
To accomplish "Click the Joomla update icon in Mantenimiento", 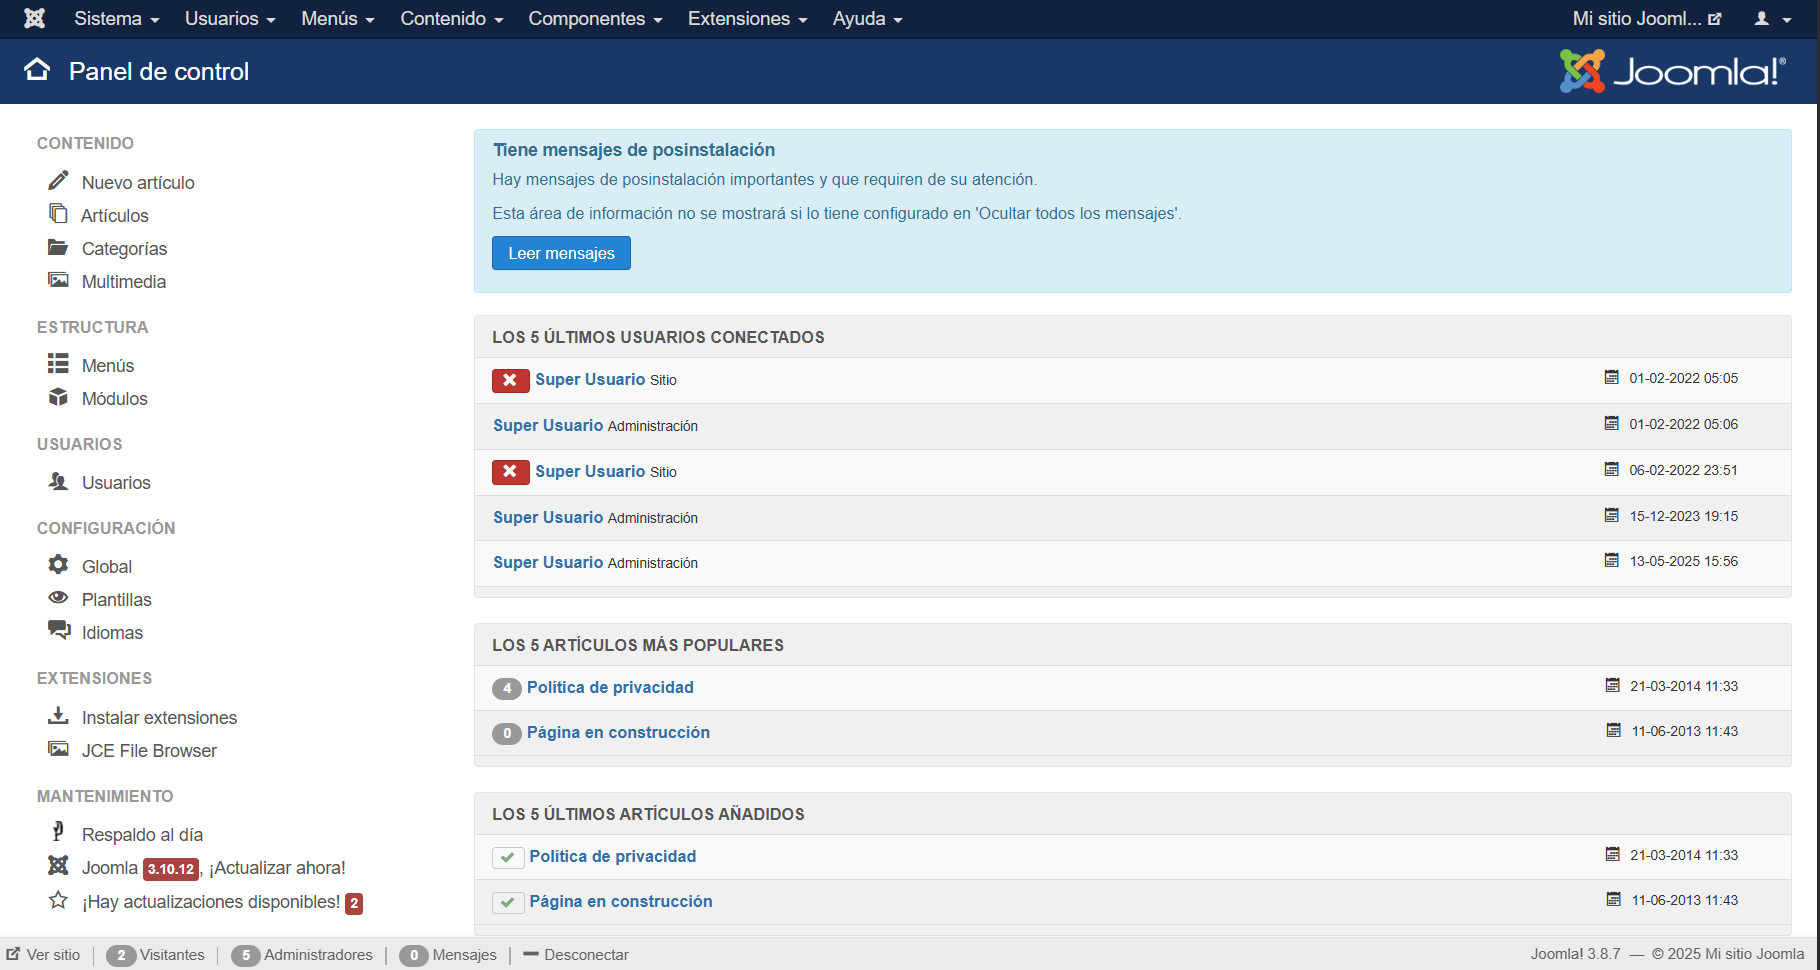I will point(58,865).
